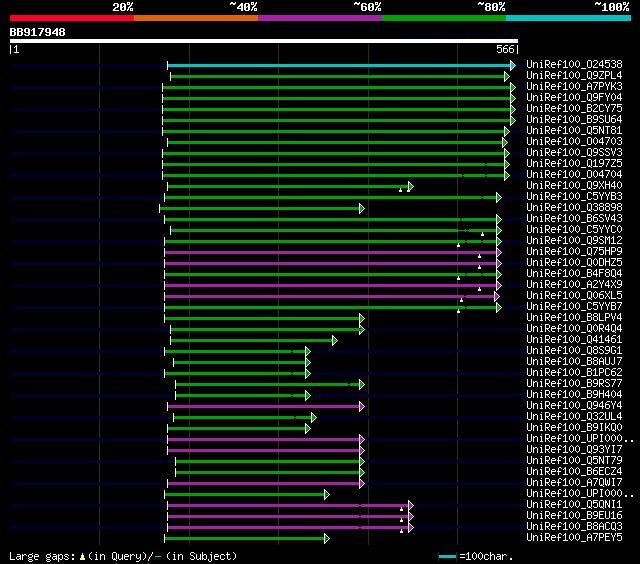Viewport: 640px width, 564px height.
Task: Open the UniRef100_B2CY75 hit label
Action: [x=574, y=109]
